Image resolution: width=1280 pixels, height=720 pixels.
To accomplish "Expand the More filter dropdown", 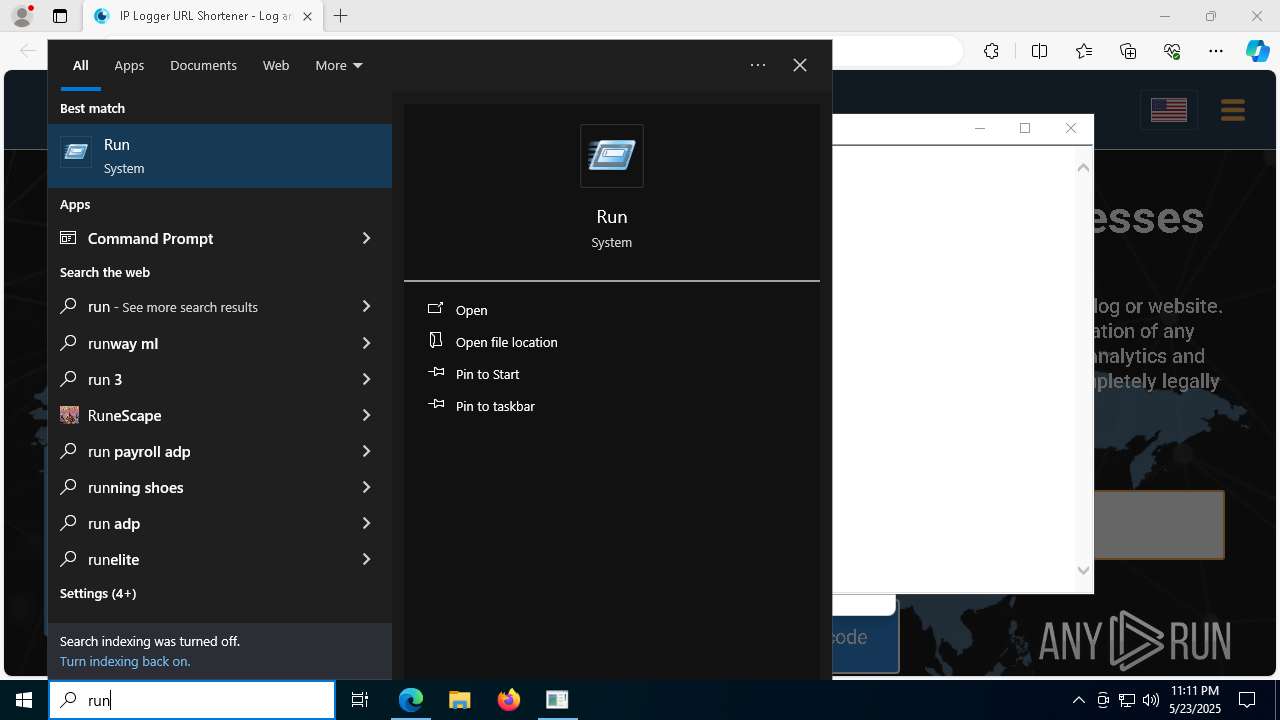I will click(339, 65).
